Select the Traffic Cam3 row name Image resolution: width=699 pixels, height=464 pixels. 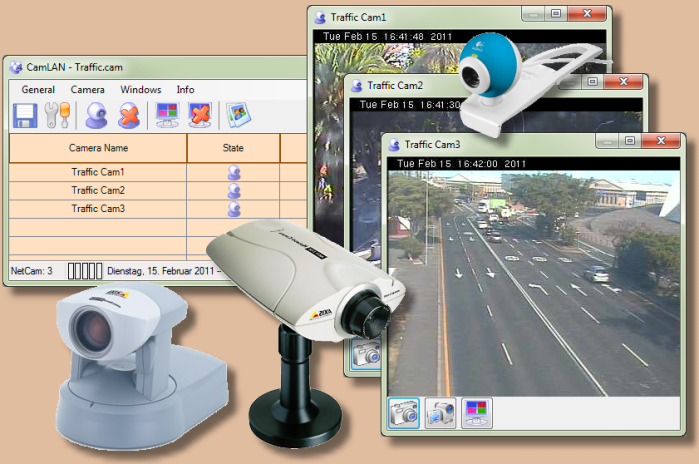(x=98, y=209)
